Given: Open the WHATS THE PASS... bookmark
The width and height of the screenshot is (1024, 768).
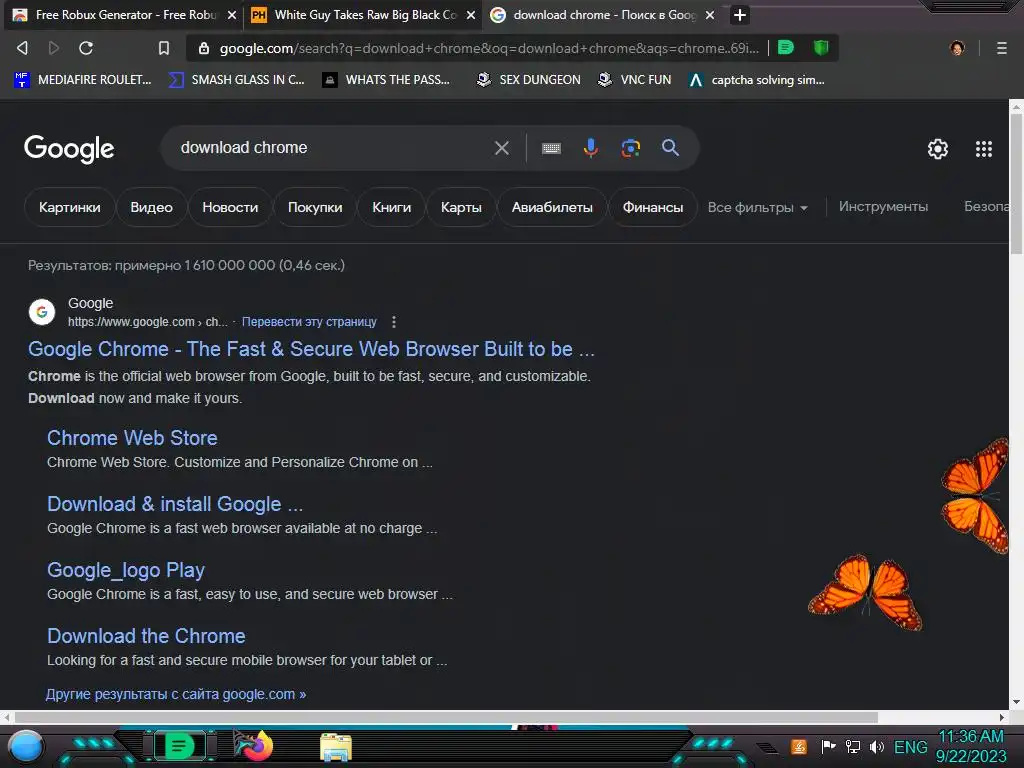Looking at the screenshot, I should pos(387,80).
